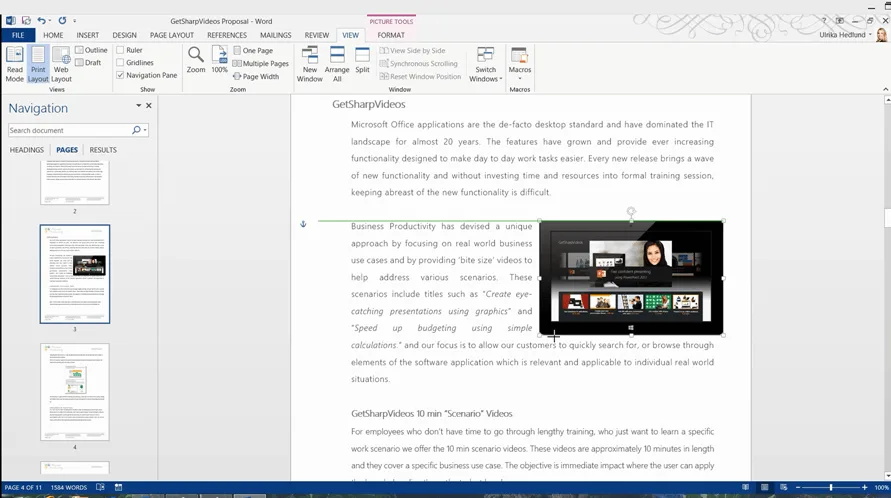891x498 pixels.
Task: Click the search magnifier in Navigation pane
Action: pyautogui.click(x=136, y=130)
